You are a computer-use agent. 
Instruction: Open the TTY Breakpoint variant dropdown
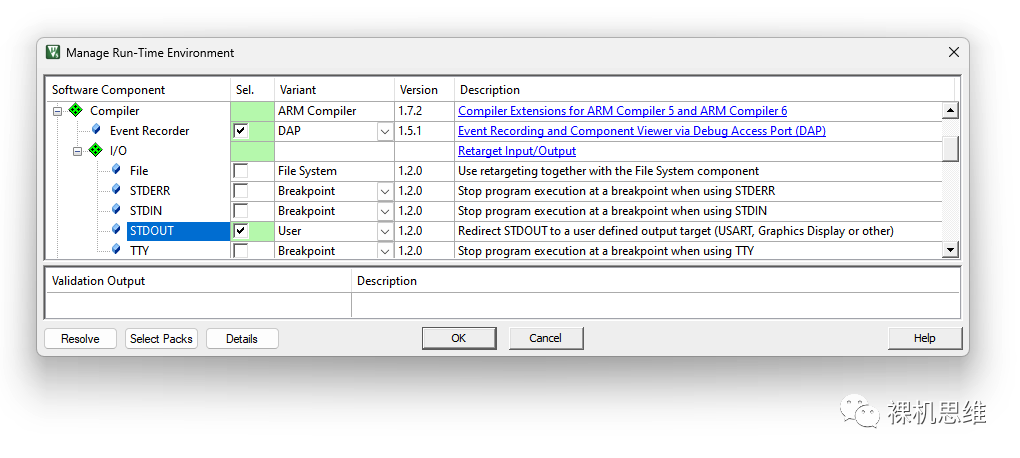(x=384, y=251)
